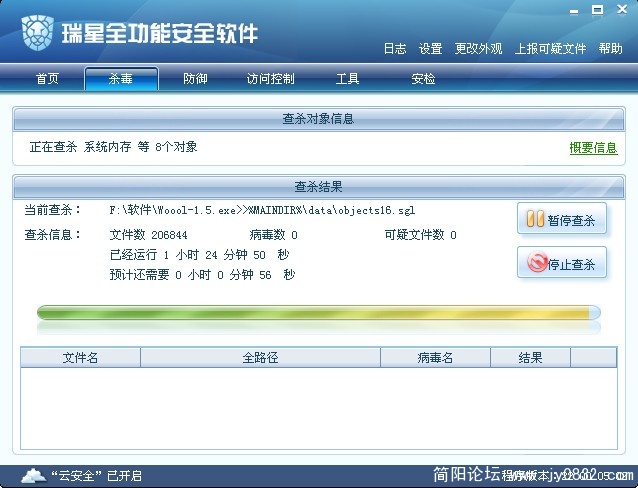Click the current scan path F:\软件\Woool-1.5.exe
This screenshot has height=488, width=638.
click(x=262, y=210)
